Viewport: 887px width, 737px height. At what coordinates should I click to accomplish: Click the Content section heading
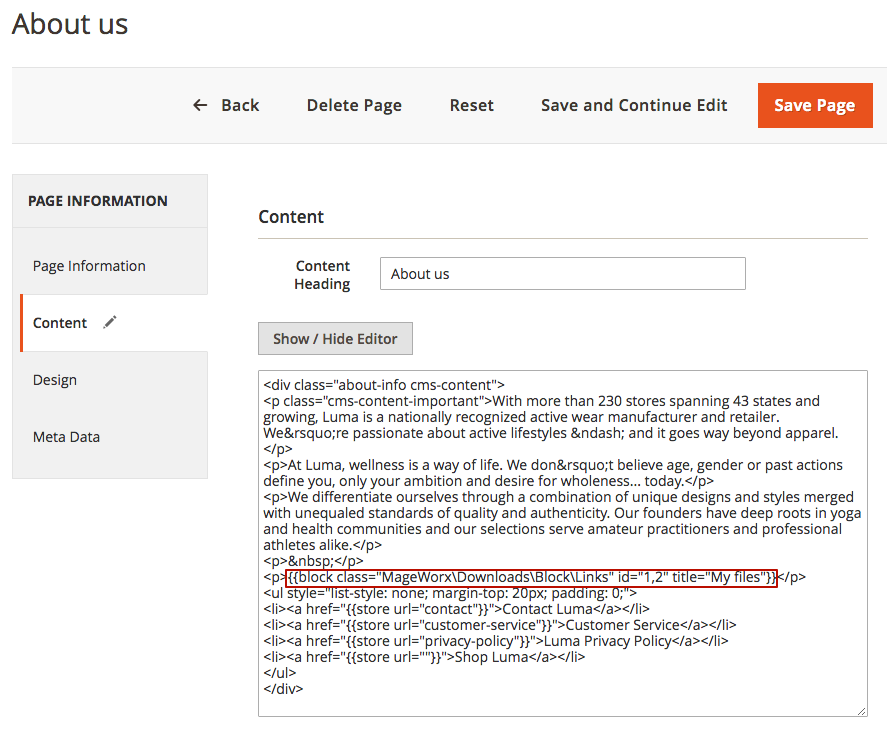pos(291,217)
